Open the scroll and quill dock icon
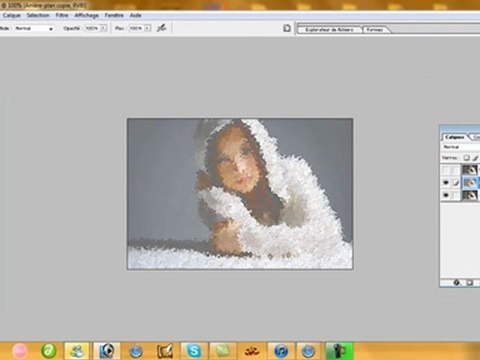Viewport: 480px width, 360px height. (x=165, y=351)
